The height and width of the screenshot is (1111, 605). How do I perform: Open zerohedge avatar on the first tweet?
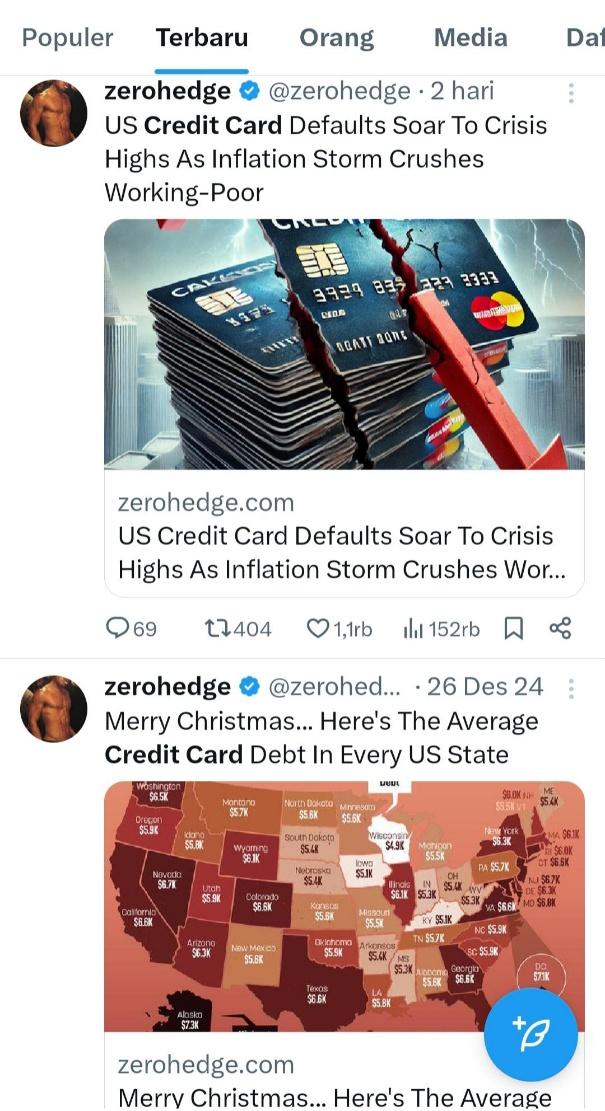[x=54, y=113]
